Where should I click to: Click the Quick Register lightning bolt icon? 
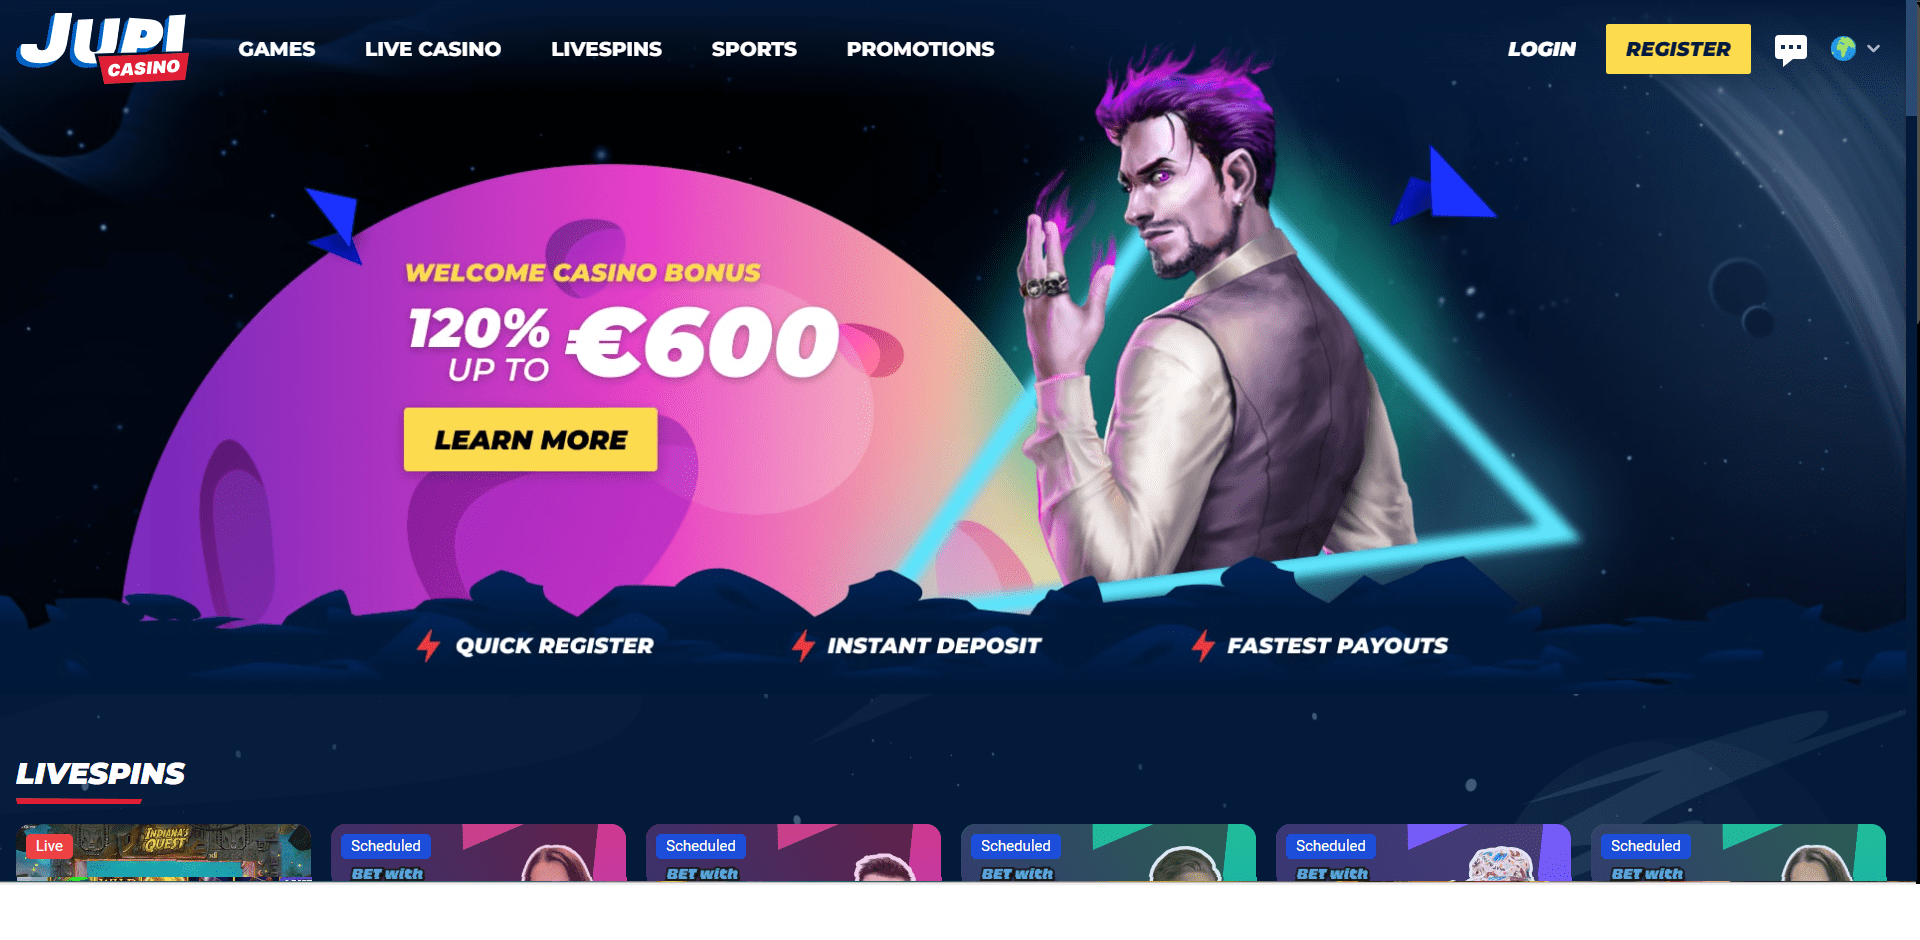click(x=428, y=646)
